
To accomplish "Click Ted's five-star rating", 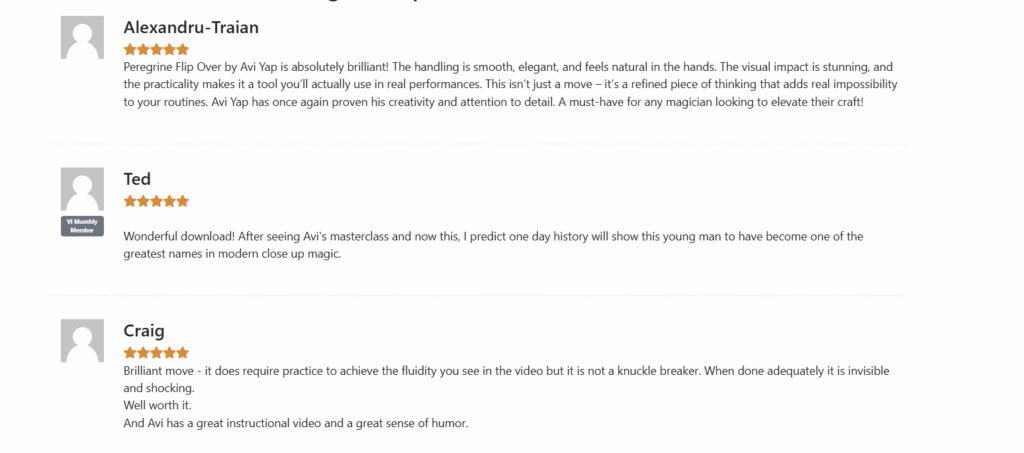I will [x=156, y=201].
